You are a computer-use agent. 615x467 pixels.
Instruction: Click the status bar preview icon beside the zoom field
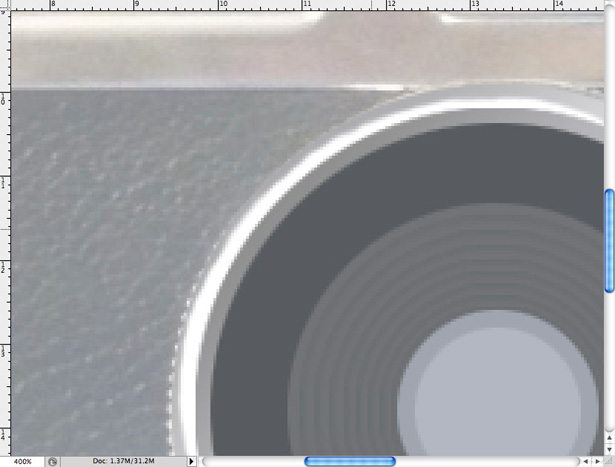tap(52, 462)
